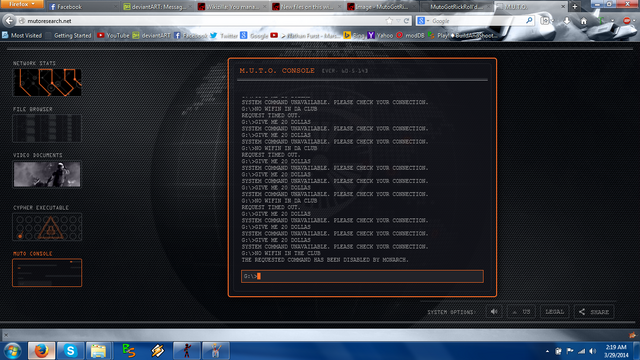
Task: Open the Video Documents thumbnail
Action: pos(47,174)
